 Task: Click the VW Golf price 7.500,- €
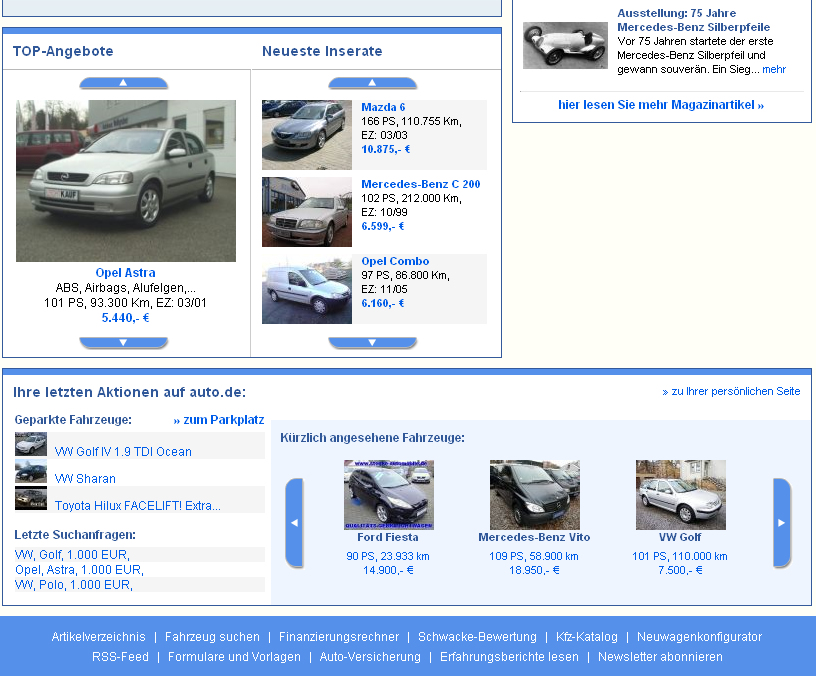pos(680,570)
